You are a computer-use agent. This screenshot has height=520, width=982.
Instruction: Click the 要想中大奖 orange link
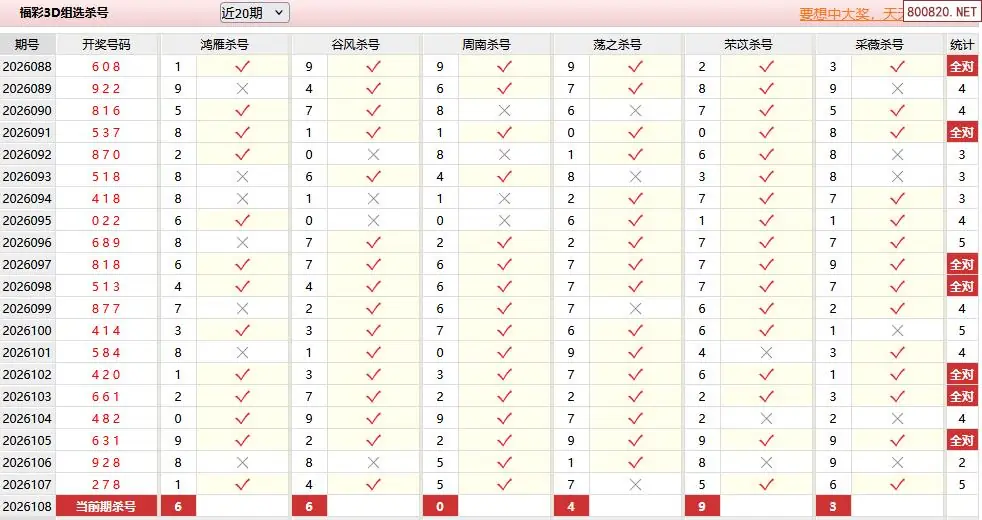tap(849, 14)
